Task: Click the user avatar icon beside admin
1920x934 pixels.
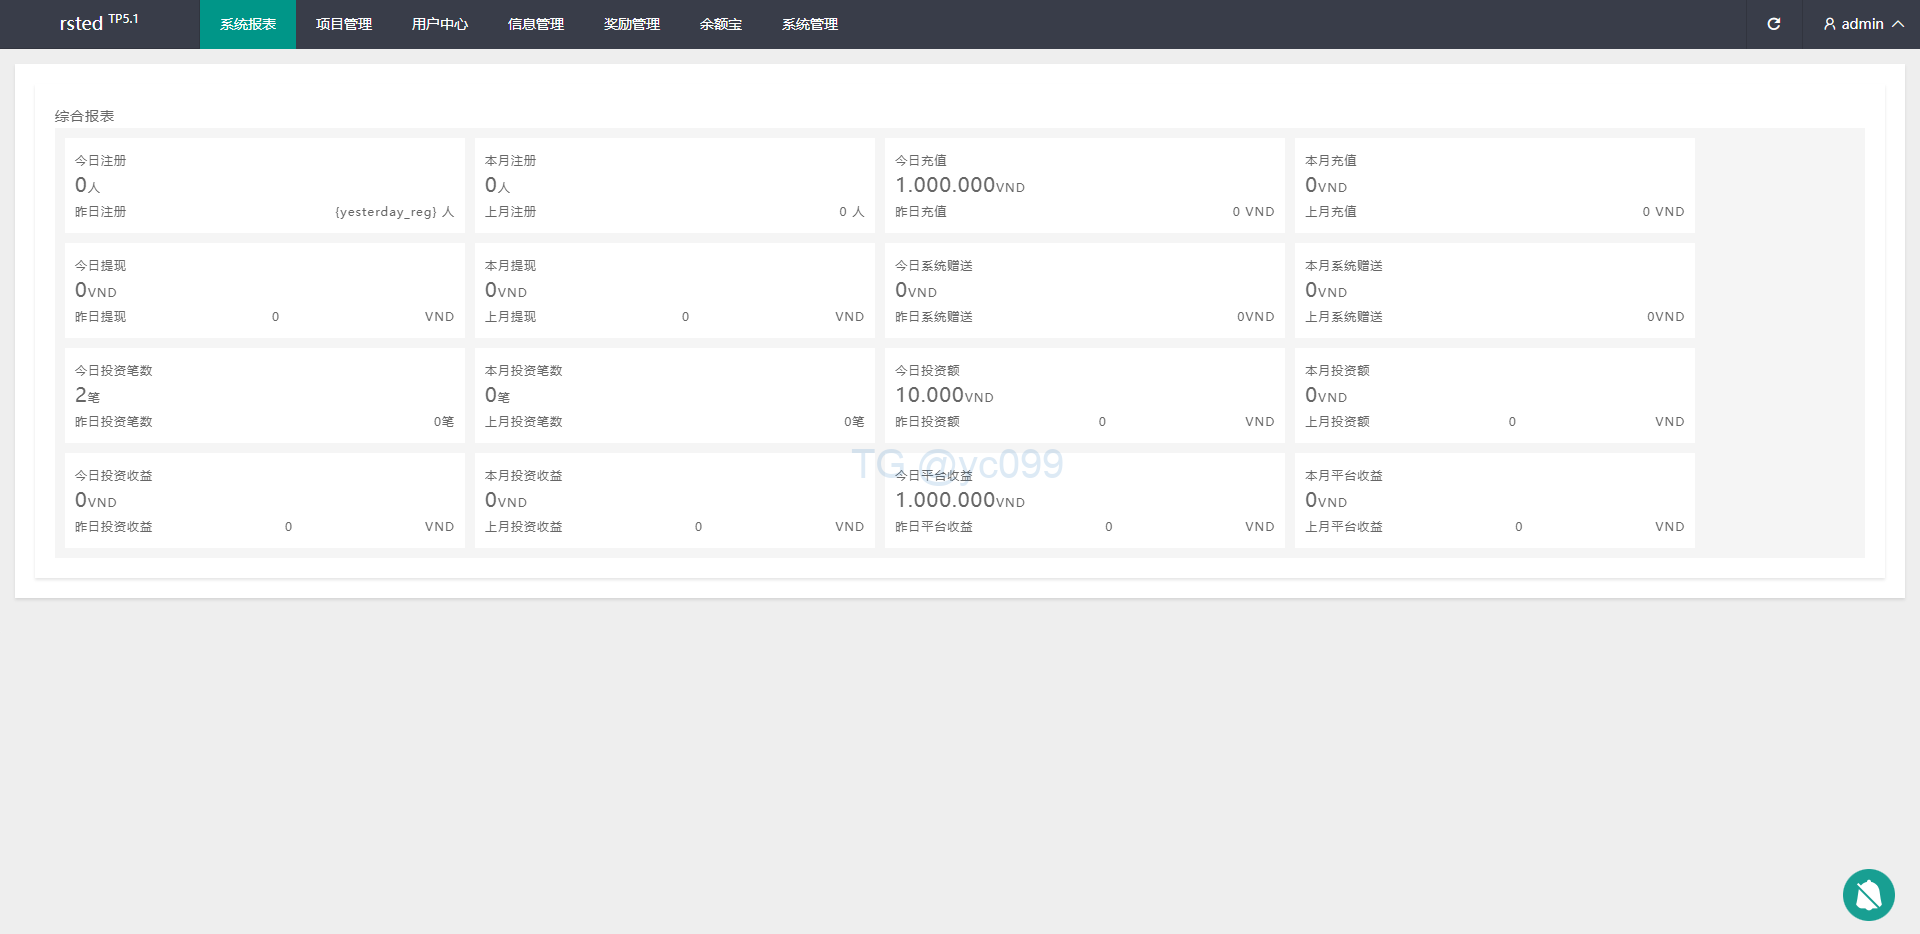Action: (x=1829, y=24)
